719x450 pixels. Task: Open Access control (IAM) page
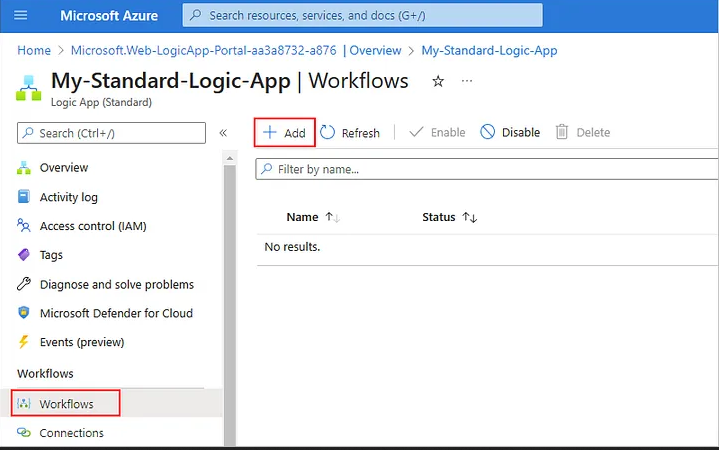pos(92,226)
